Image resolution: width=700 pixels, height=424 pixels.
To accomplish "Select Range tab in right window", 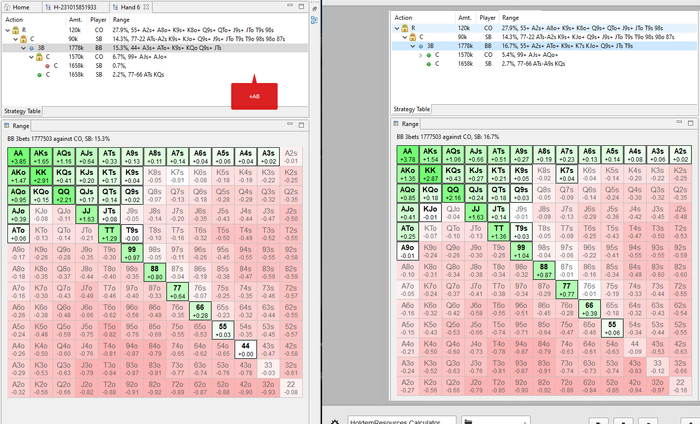I will [x=406, y=124].
